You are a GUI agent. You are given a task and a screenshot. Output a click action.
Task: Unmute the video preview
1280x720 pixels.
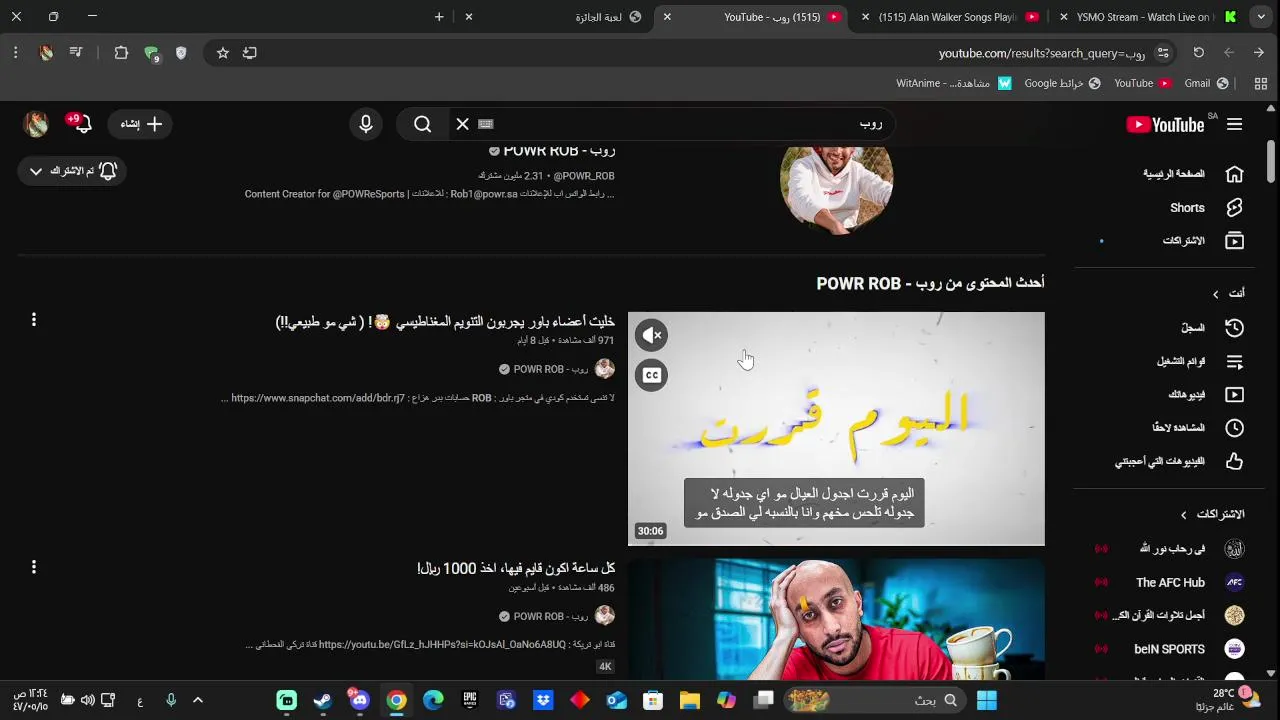click(651, 335)
